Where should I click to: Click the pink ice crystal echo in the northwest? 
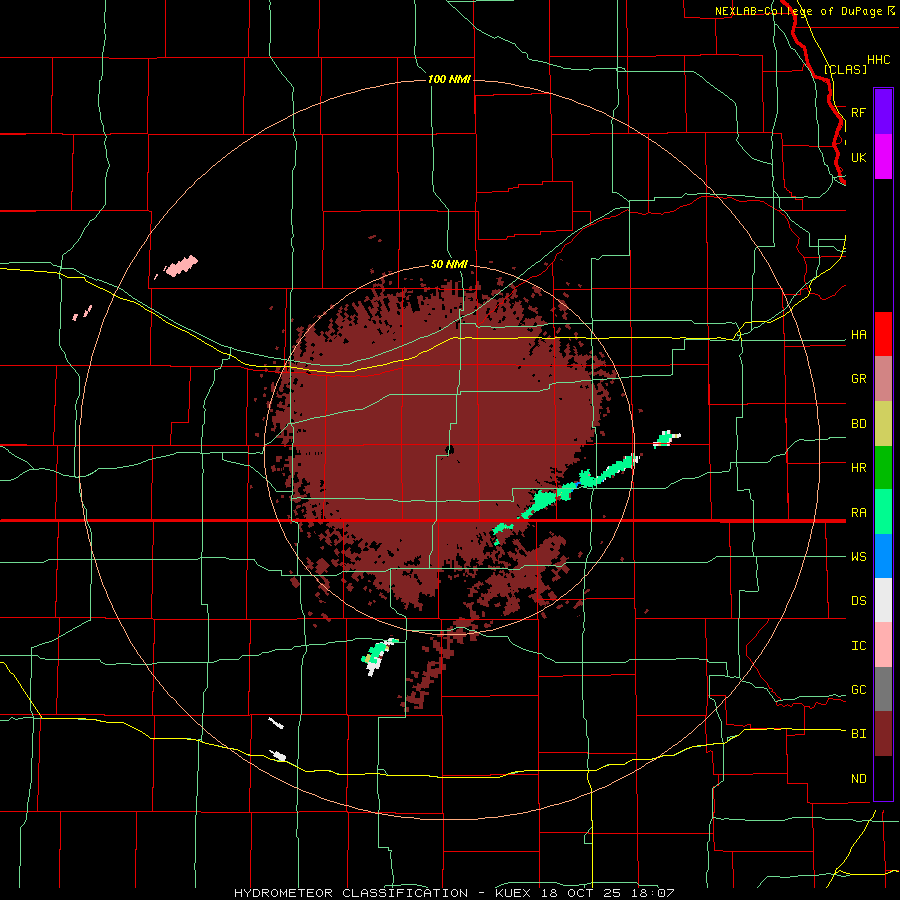pyautogui.click(x=181, y=266)
